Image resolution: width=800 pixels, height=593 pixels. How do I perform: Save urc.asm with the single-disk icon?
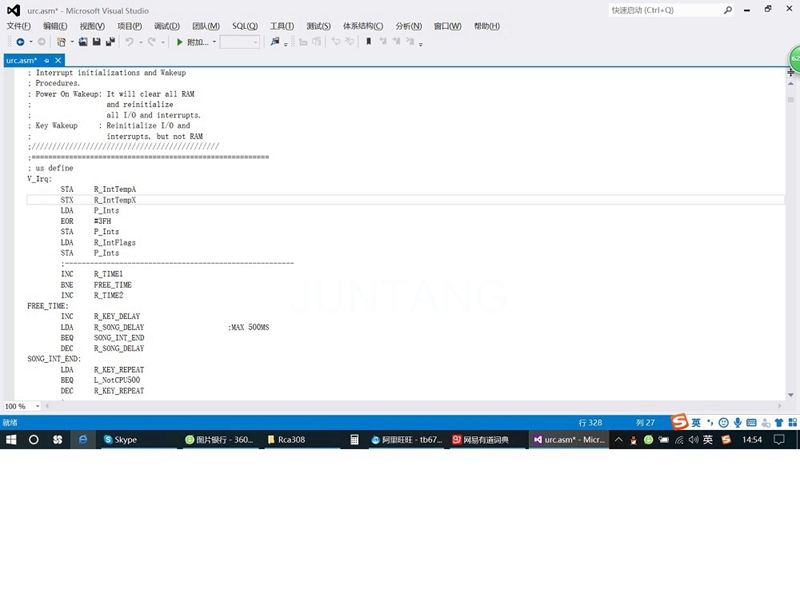click(96, 42)
